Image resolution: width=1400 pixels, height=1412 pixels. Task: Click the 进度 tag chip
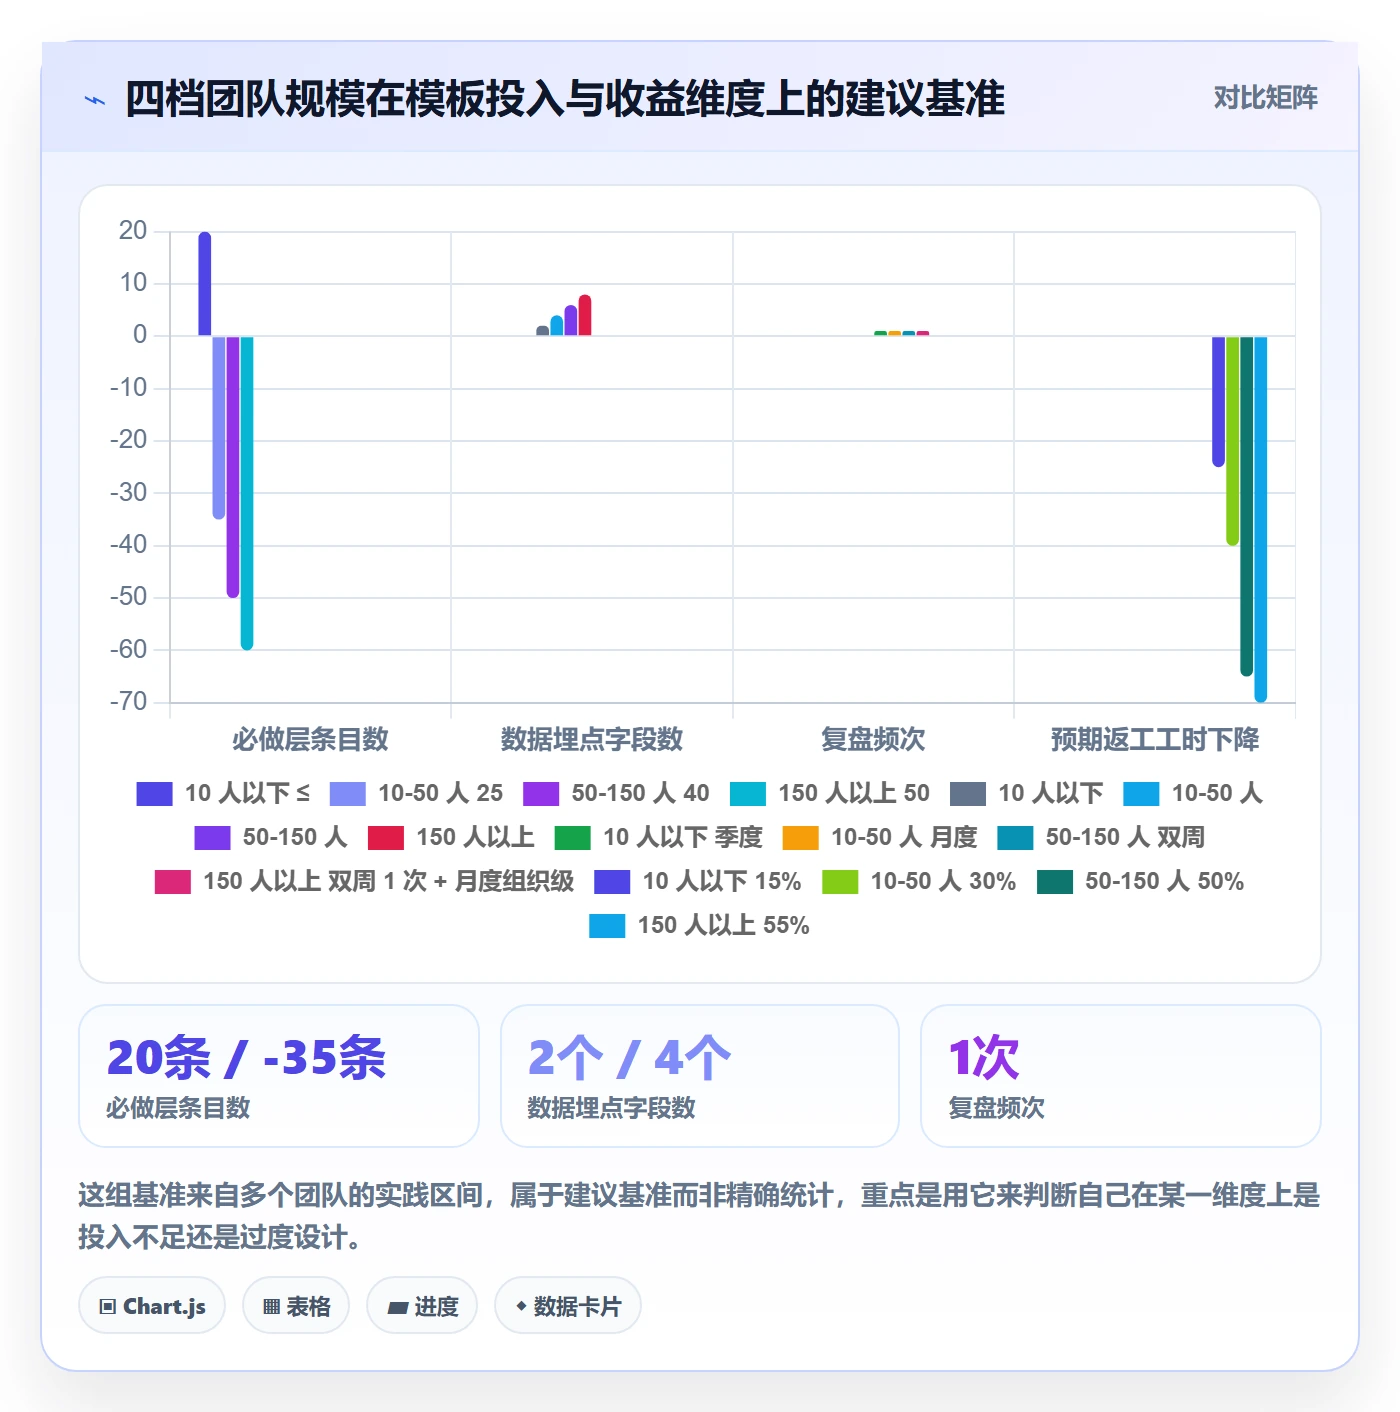[422, 1306]
